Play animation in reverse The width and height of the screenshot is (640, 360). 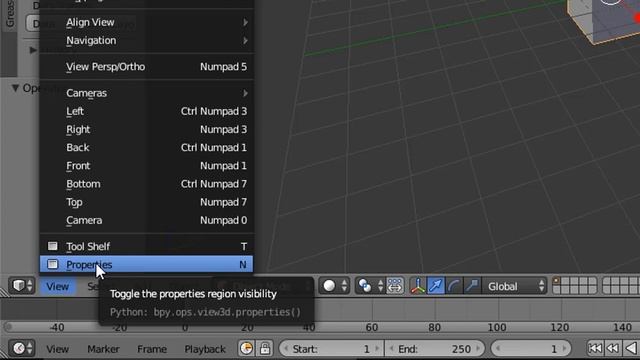click(631, 349)
